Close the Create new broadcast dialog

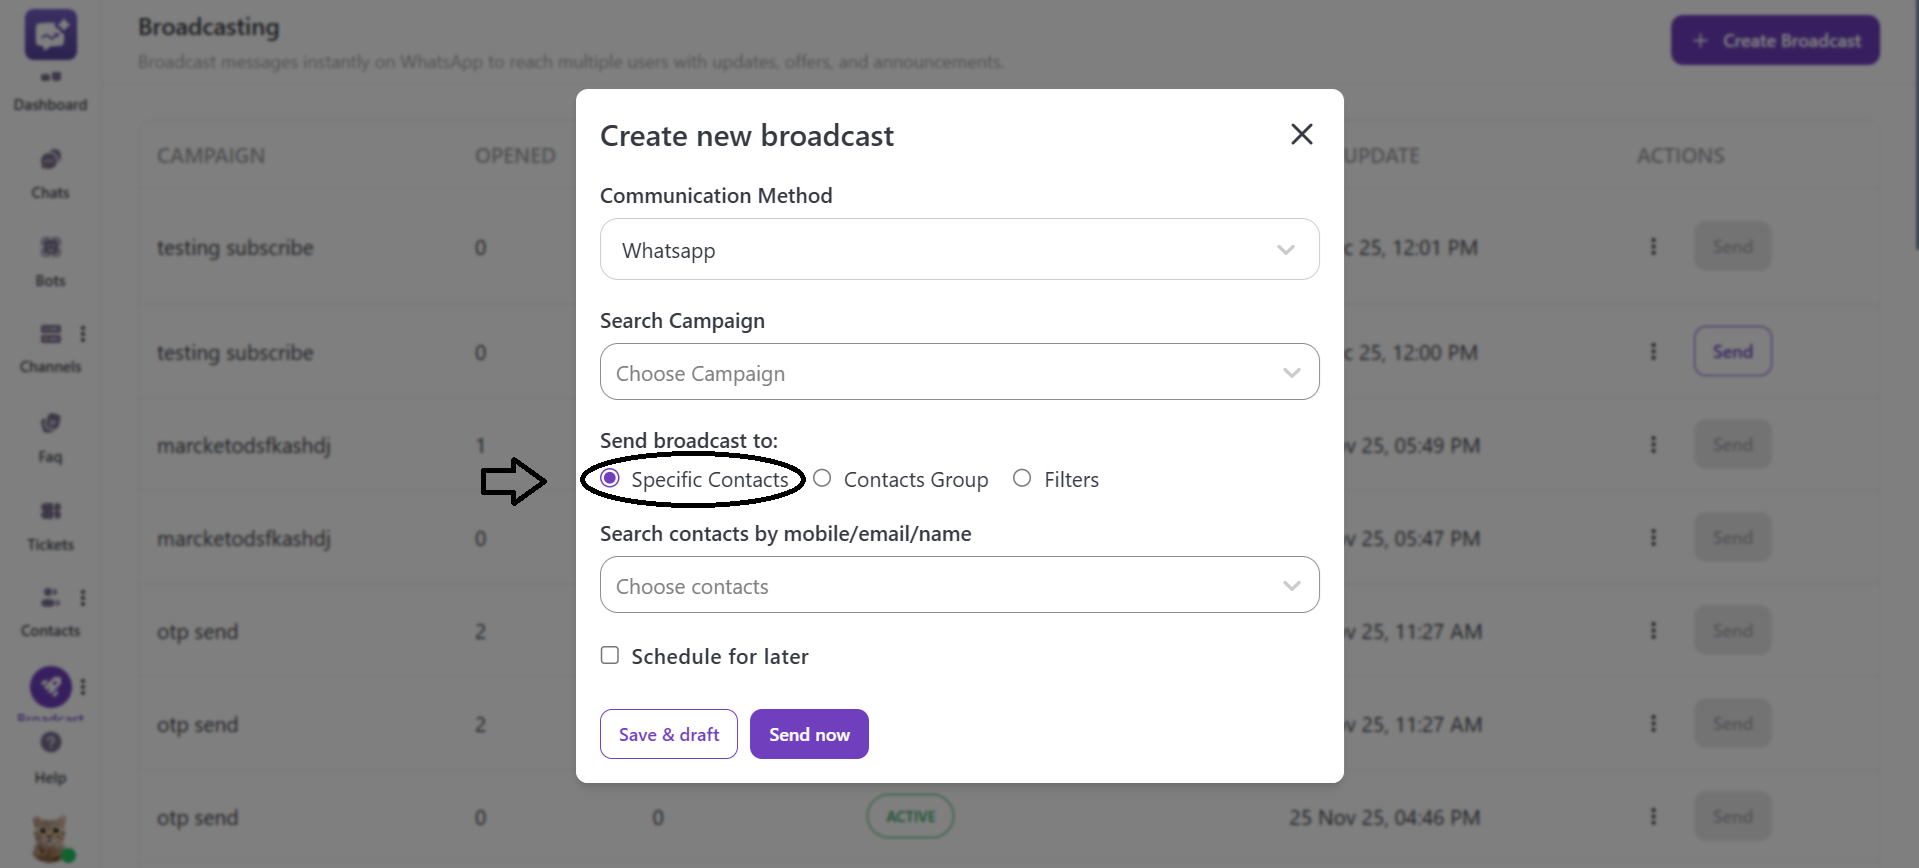pos(1301,134)
